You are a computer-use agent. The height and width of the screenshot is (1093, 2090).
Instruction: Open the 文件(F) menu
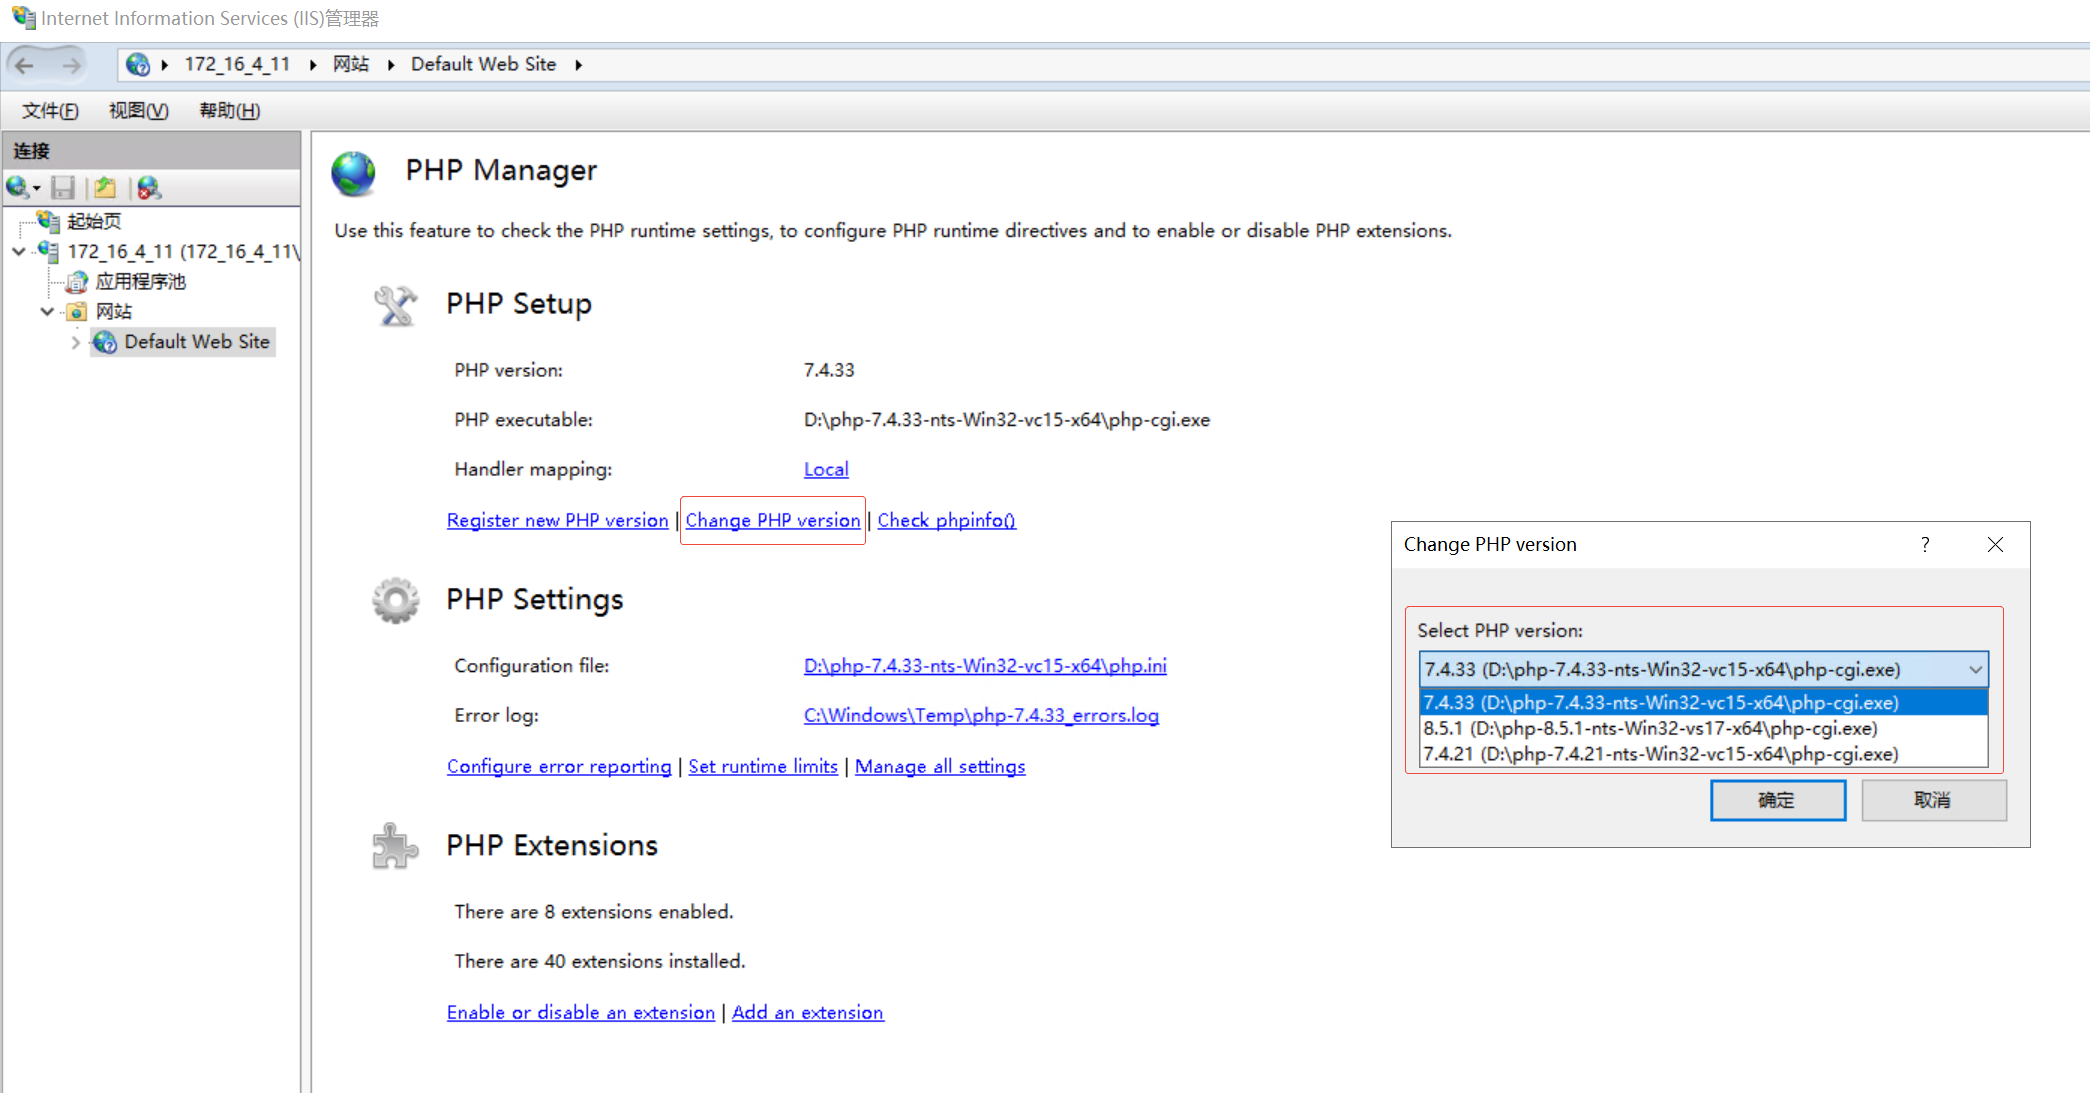coord(50,110)
